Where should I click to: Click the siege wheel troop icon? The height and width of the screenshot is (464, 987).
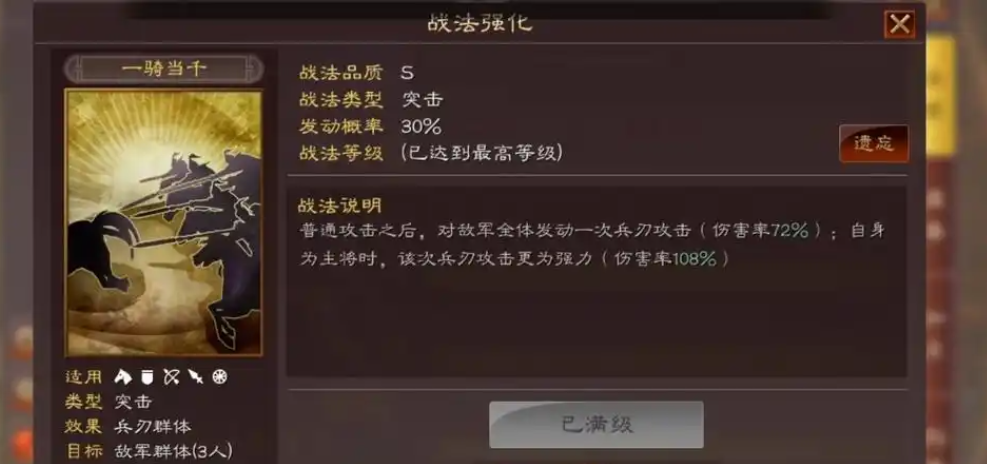[220, 377]
